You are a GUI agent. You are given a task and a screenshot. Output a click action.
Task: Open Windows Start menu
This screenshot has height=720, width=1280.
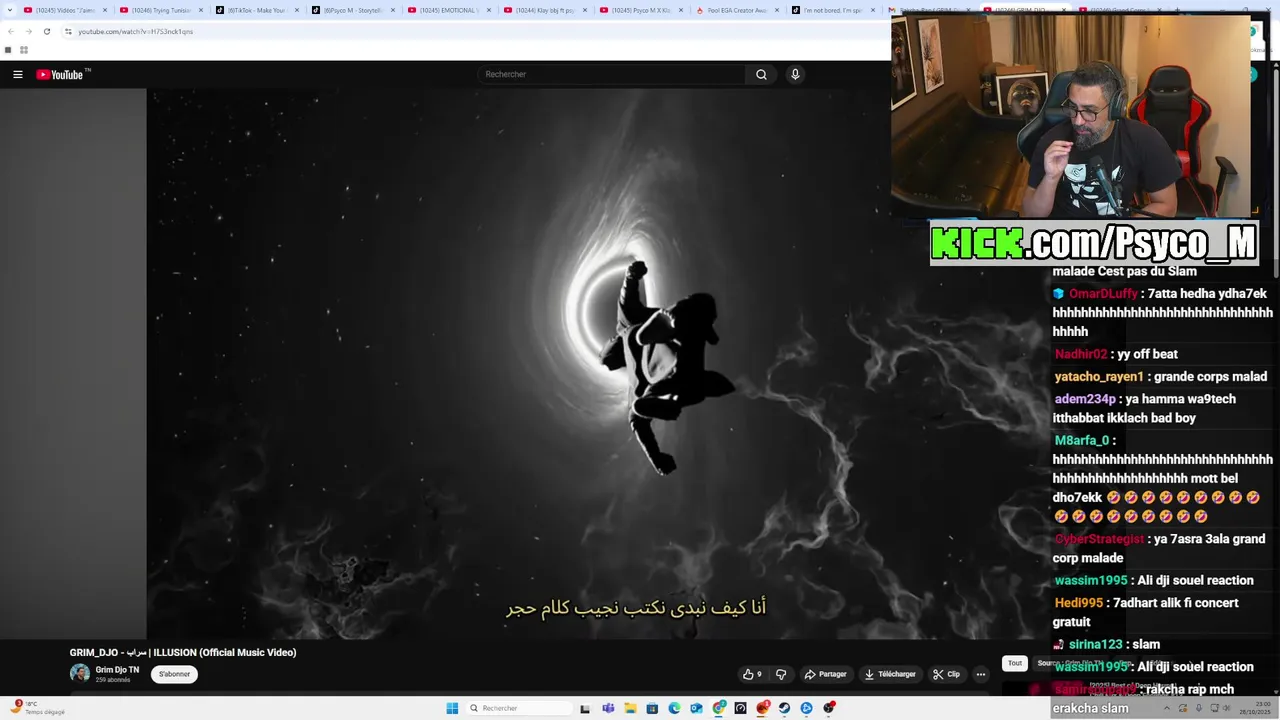[452, 708]
